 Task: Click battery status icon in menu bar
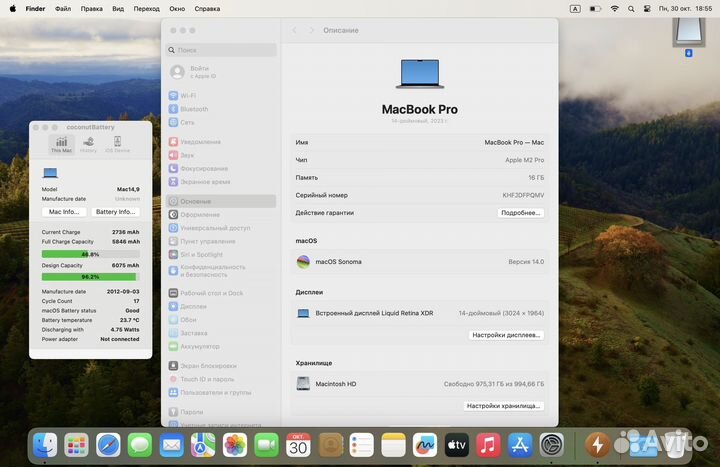[x=595, y=9]
